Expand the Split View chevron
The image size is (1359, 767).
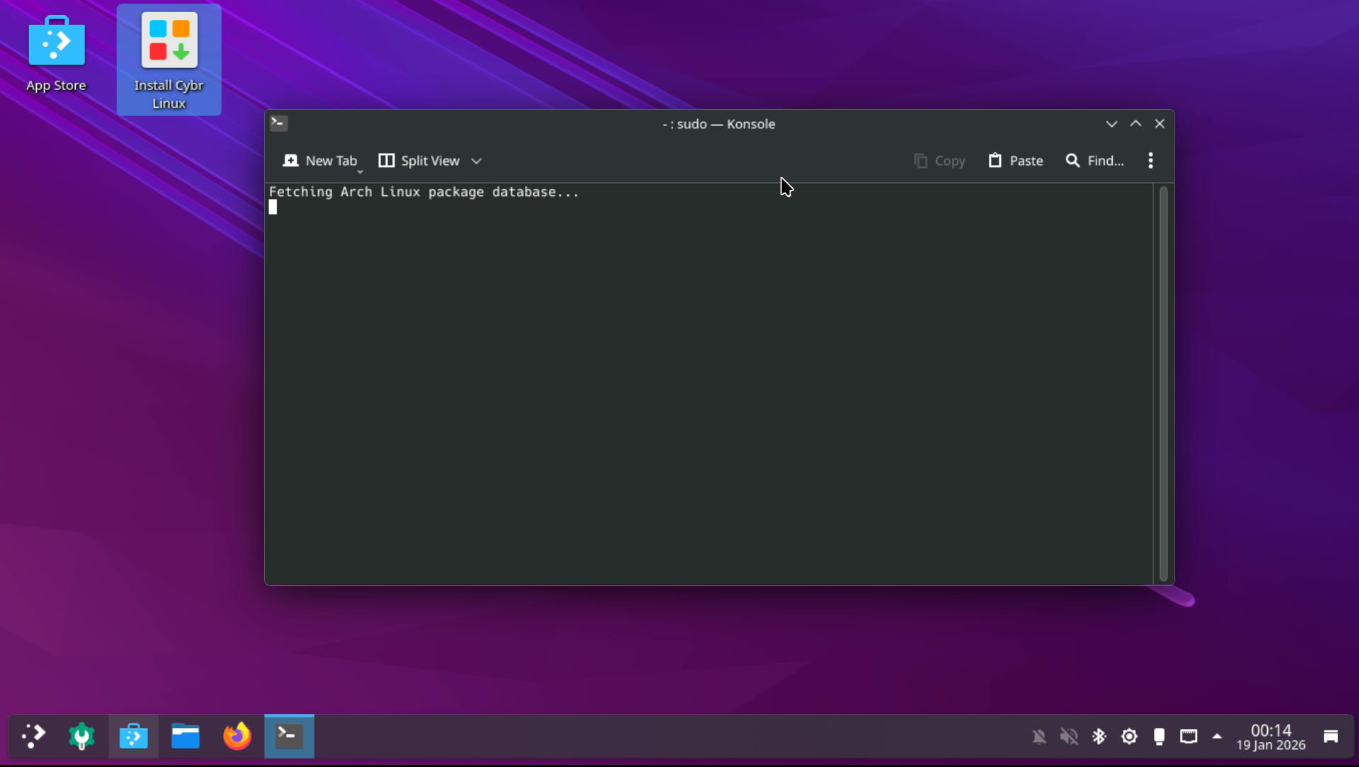pyautogui.click(x=476, y=160)
